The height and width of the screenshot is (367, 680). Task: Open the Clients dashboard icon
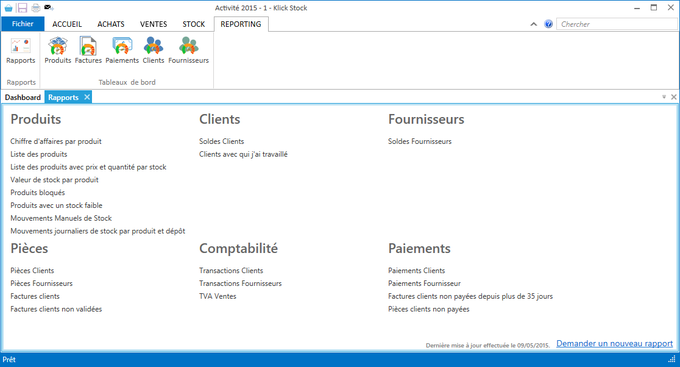[x=154, y=51]
